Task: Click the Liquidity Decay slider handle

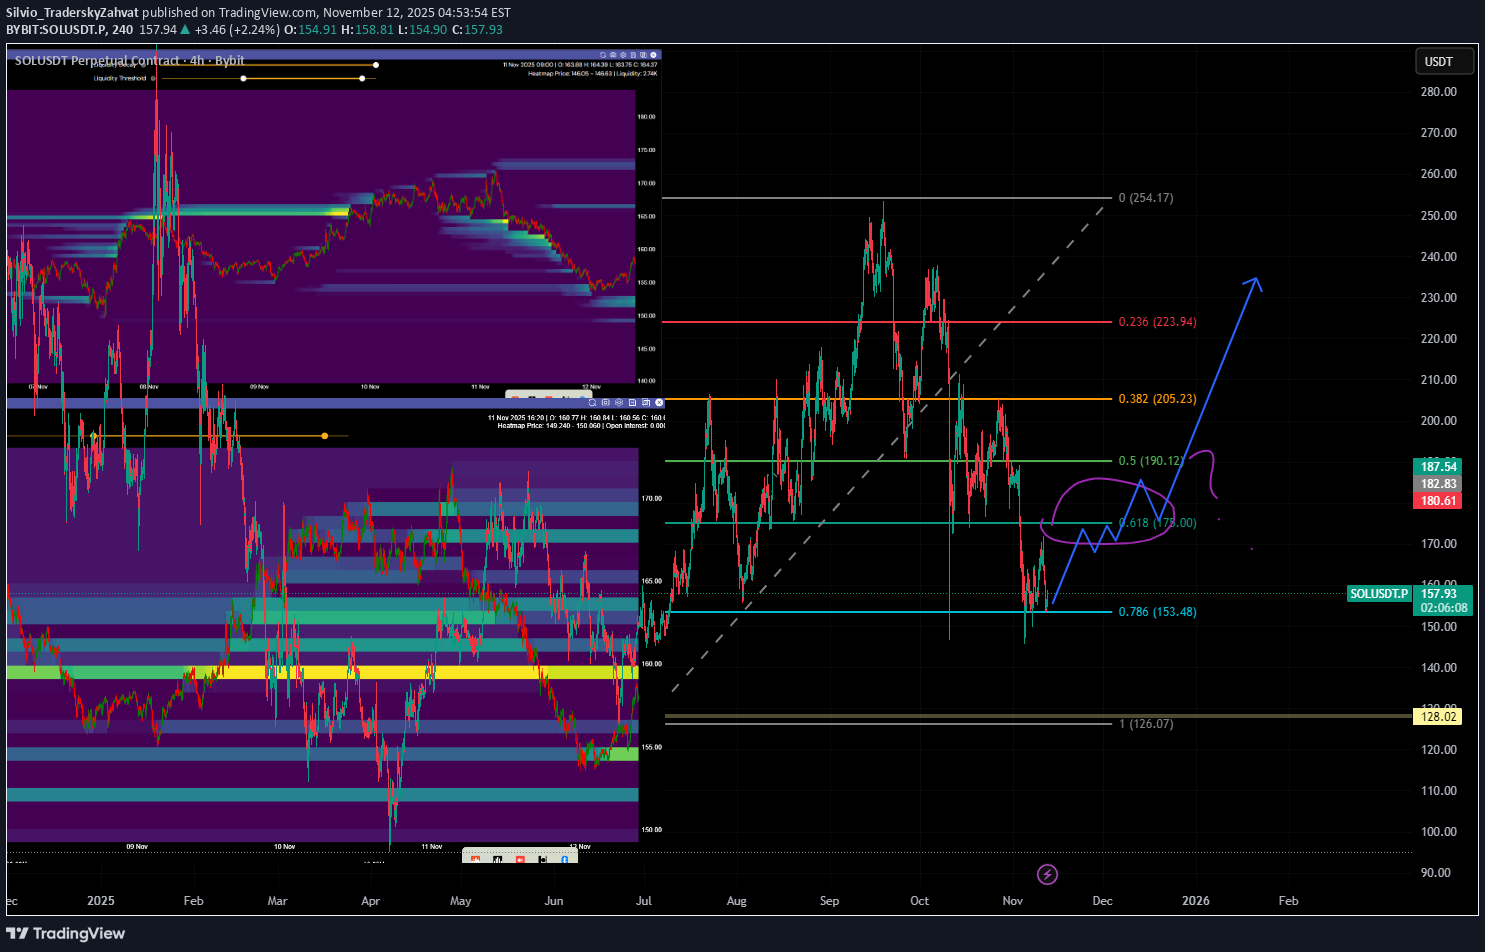Action: point(376,66)
